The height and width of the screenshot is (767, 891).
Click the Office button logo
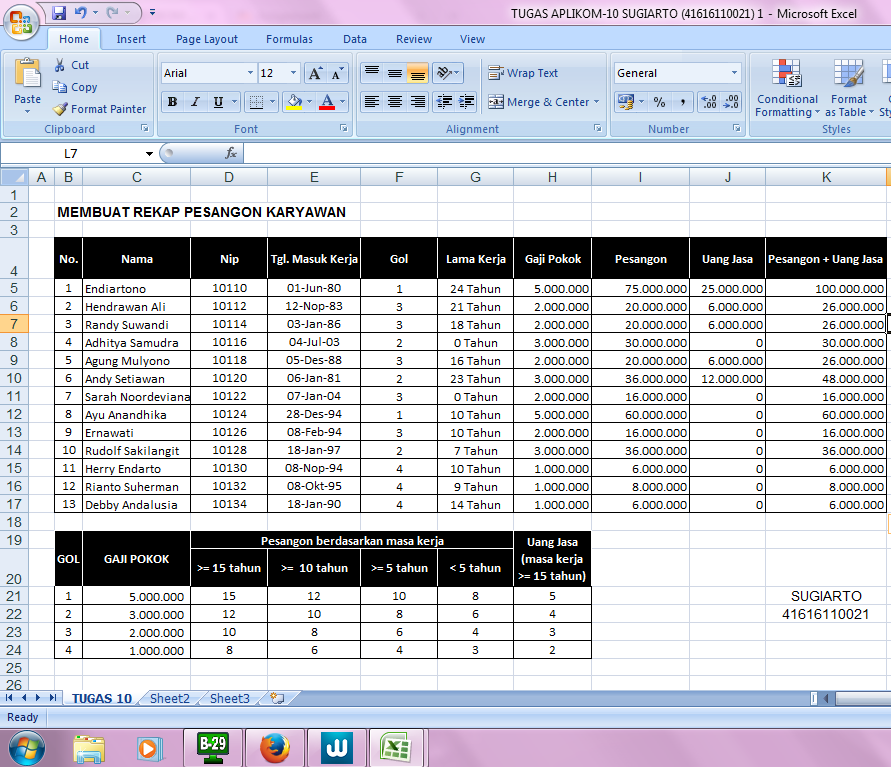click(x=20, y=23)
